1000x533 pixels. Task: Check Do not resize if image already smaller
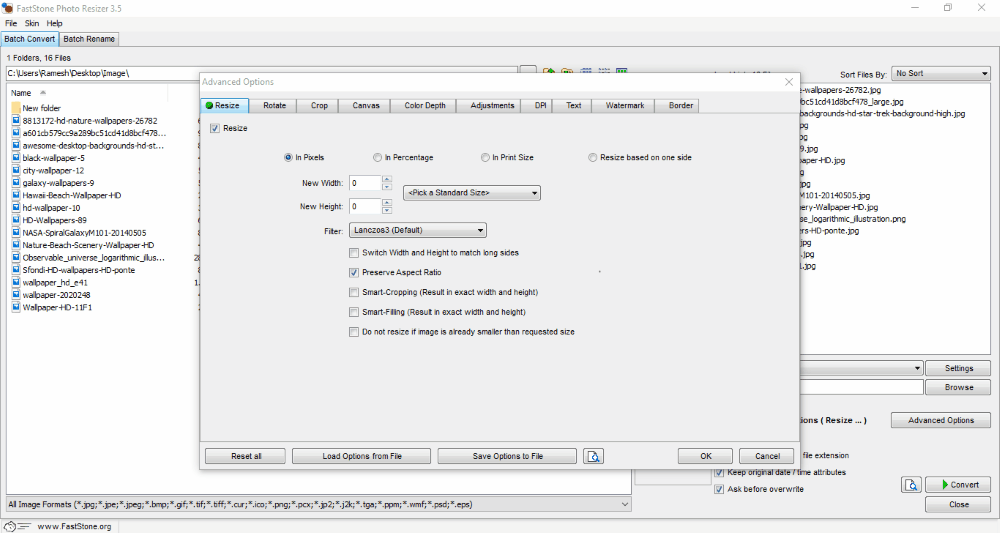click(354, 332)
